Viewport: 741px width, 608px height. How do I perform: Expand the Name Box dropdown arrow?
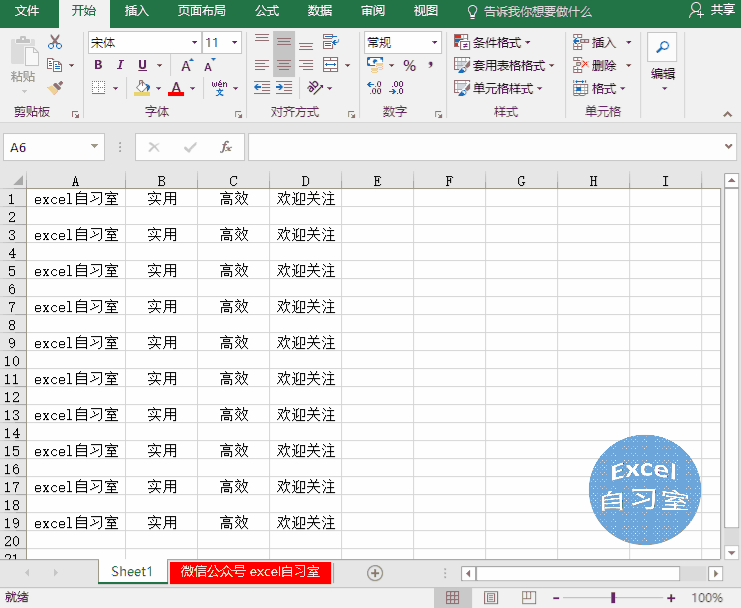click(x=95, y=146)
